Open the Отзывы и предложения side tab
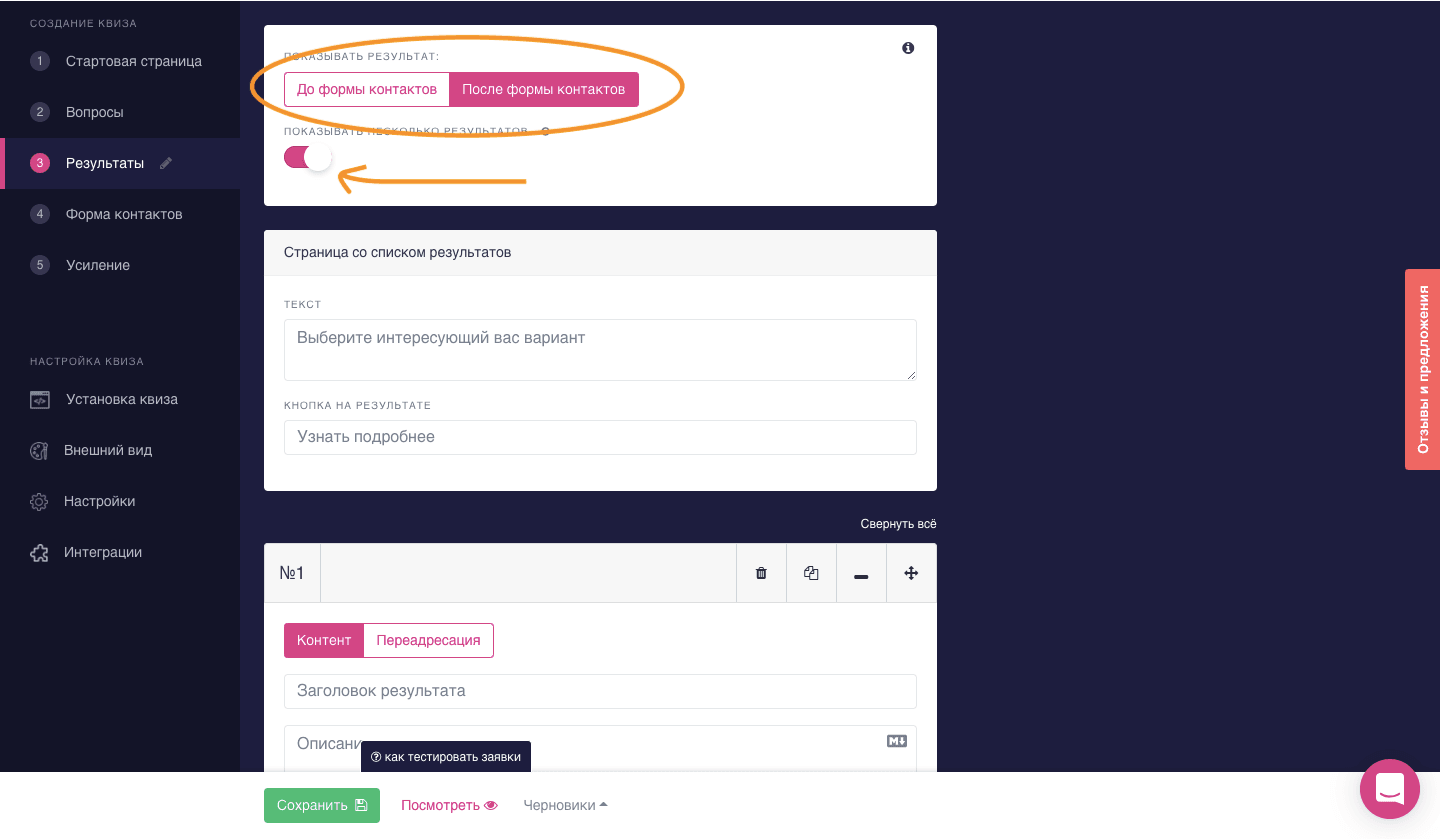 pos(1422,369)
